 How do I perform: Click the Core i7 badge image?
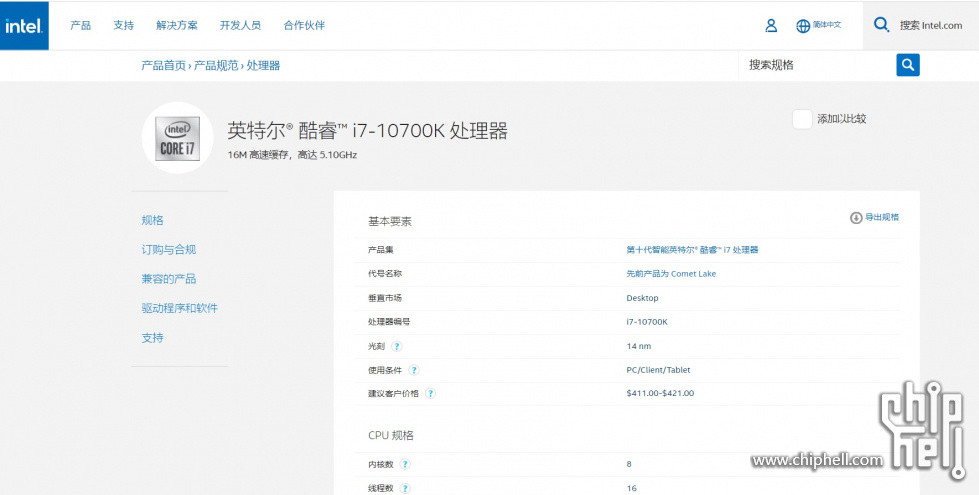178,138
